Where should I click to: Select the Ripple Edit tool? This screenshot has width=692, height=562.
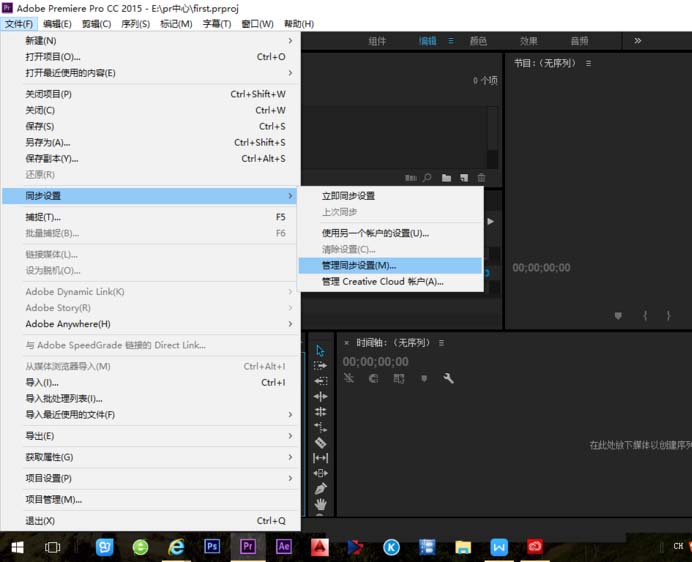point(320,396)
